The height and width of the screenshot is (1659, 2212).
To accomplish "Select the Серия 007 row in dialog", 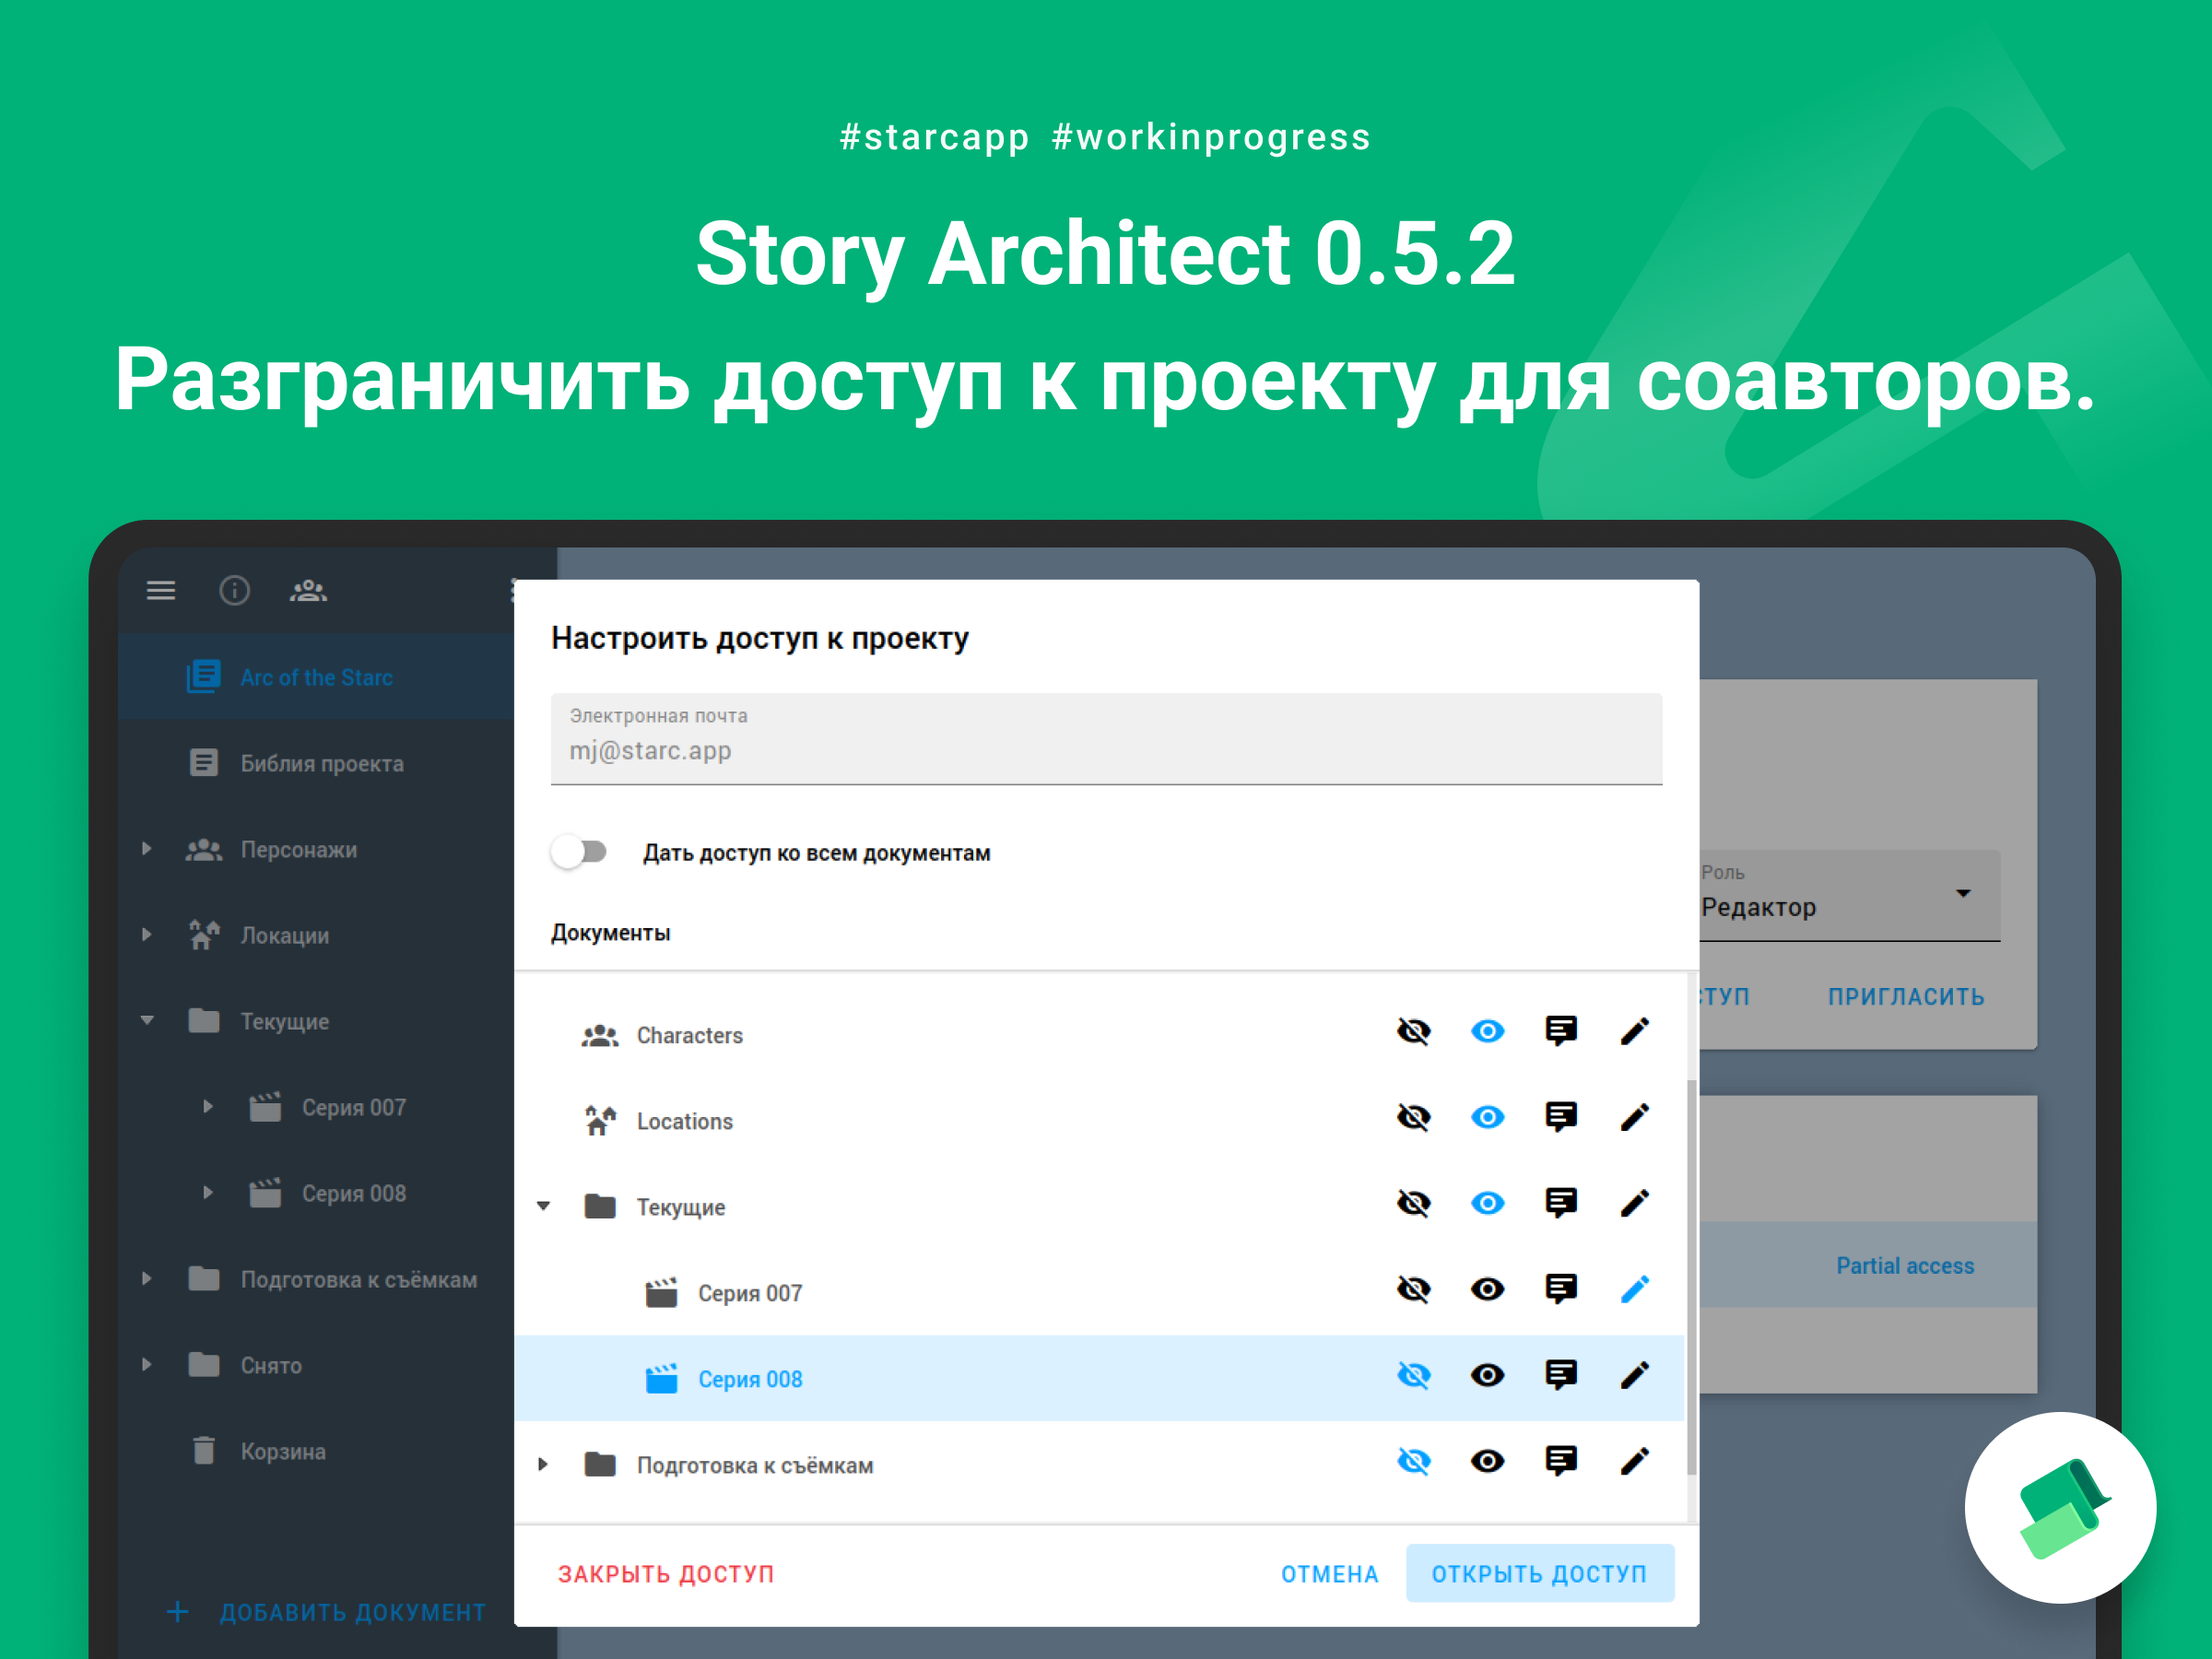I will click(x=1099, y=1292).
